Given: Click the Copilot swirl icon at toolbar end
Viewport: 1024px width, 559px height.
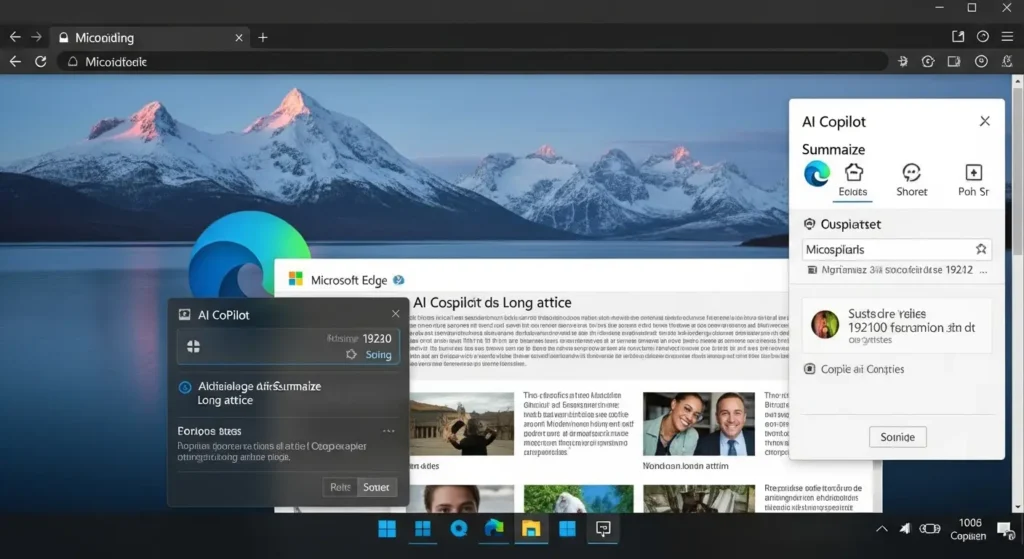Looking at the screenshot, I should 1007,61.
